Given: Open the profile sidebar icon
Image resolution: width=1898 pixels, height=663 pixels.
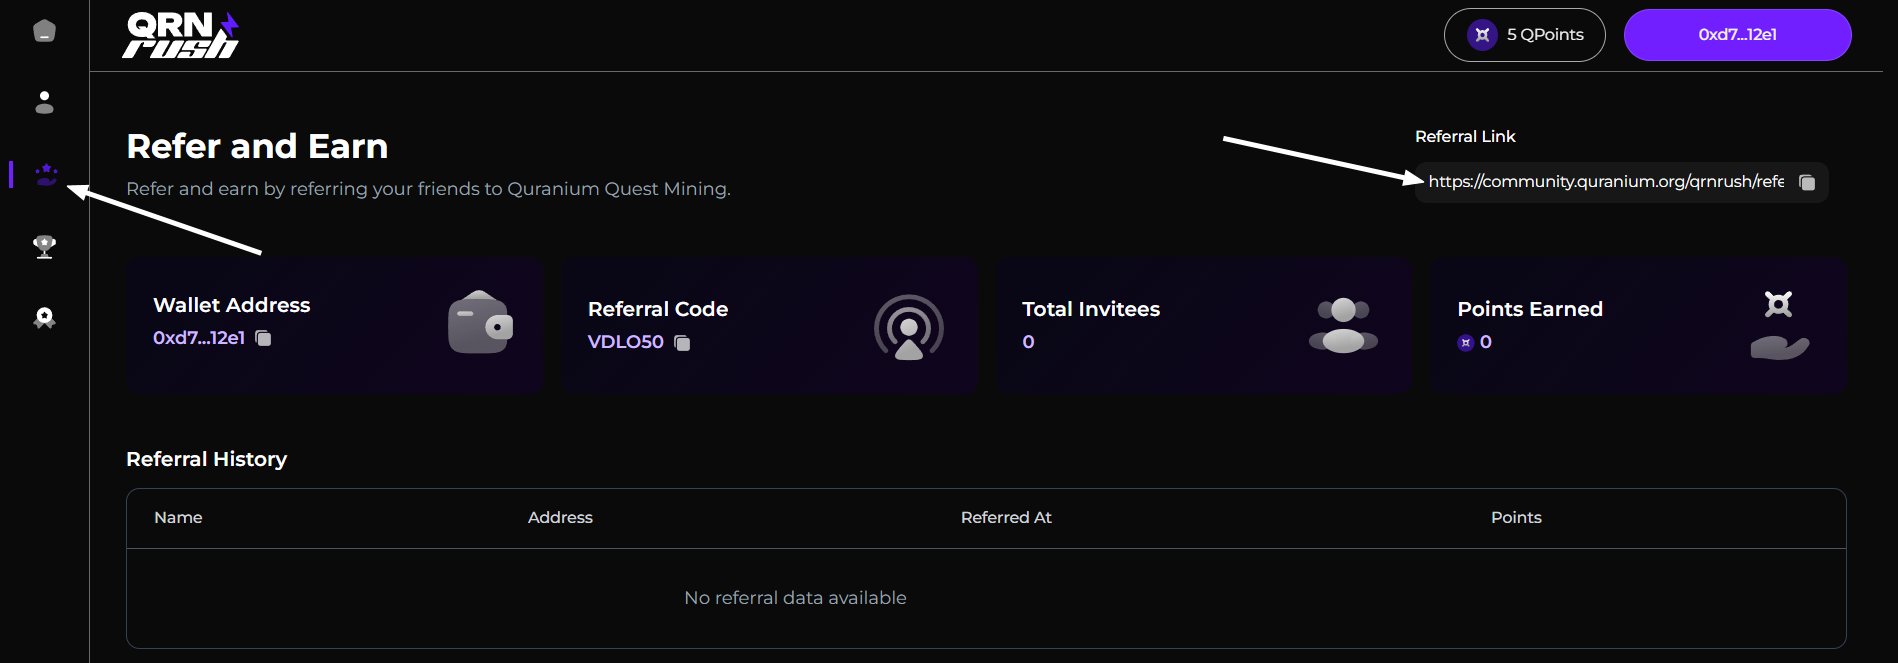Looking at the screenshot, I should [x=44, y=102].
